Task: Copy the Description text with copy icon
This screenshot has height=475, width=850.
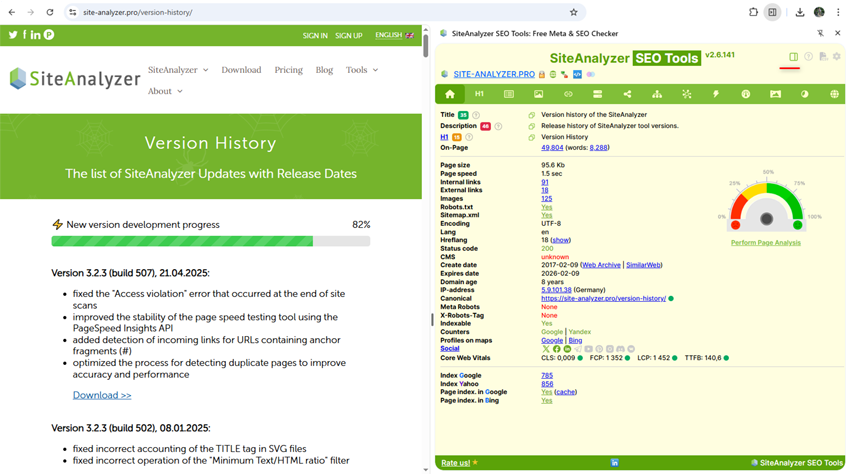Action: coord(532,126)
